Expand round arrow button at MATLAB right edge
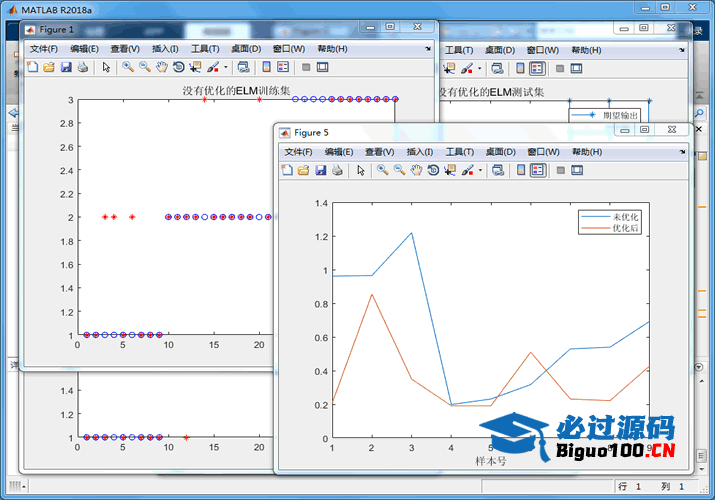Screen dimensions: 715x500 (x=699, y=367)
